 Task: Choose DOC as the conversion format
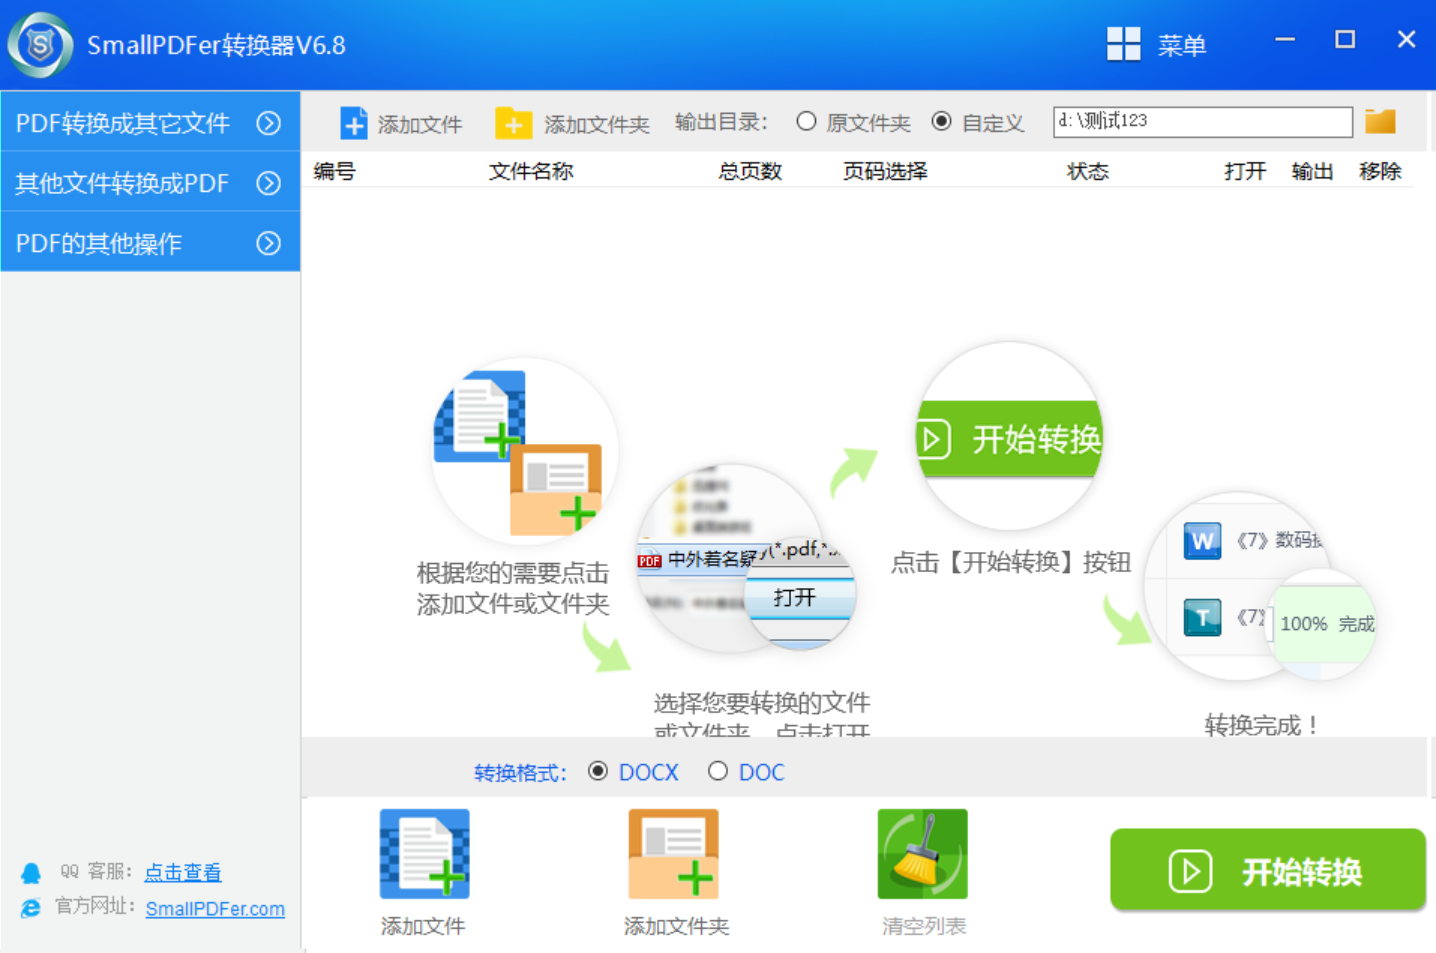coord(717,771)
